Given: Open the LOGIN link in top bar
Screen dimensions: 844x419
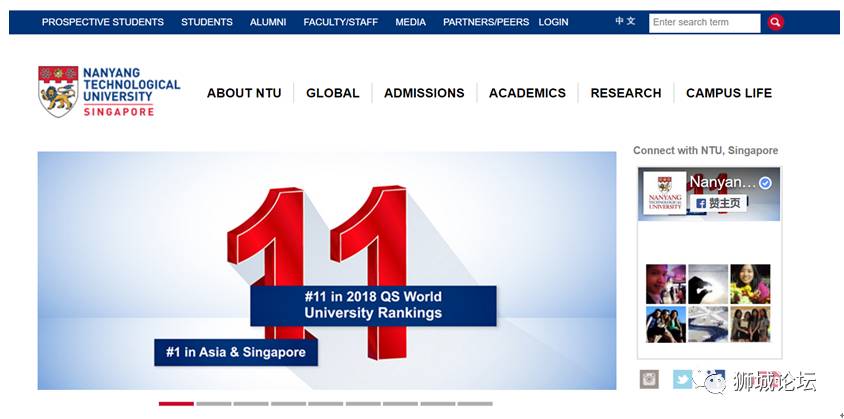Looking at the screenshot, I should [553, 22].
